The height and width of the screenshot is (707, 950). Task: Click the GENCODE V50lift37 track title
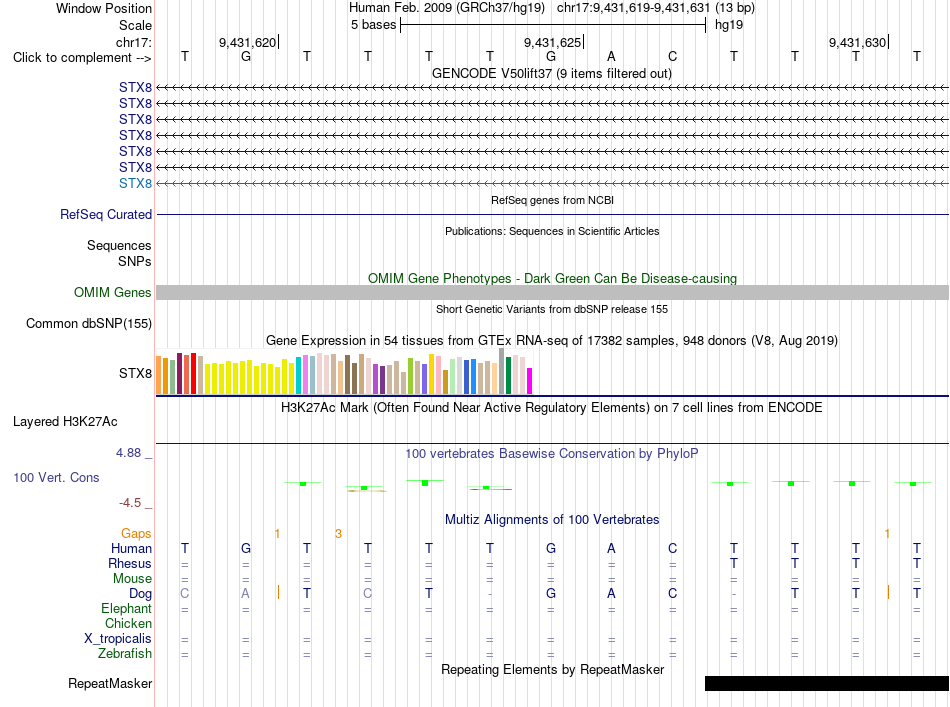[x=551, y=73]
